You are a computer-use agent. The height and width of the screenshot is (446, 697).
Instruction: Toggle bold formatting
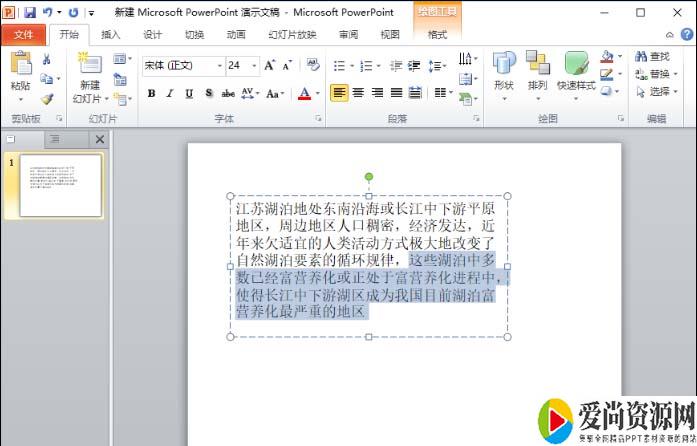pos(151,93)
